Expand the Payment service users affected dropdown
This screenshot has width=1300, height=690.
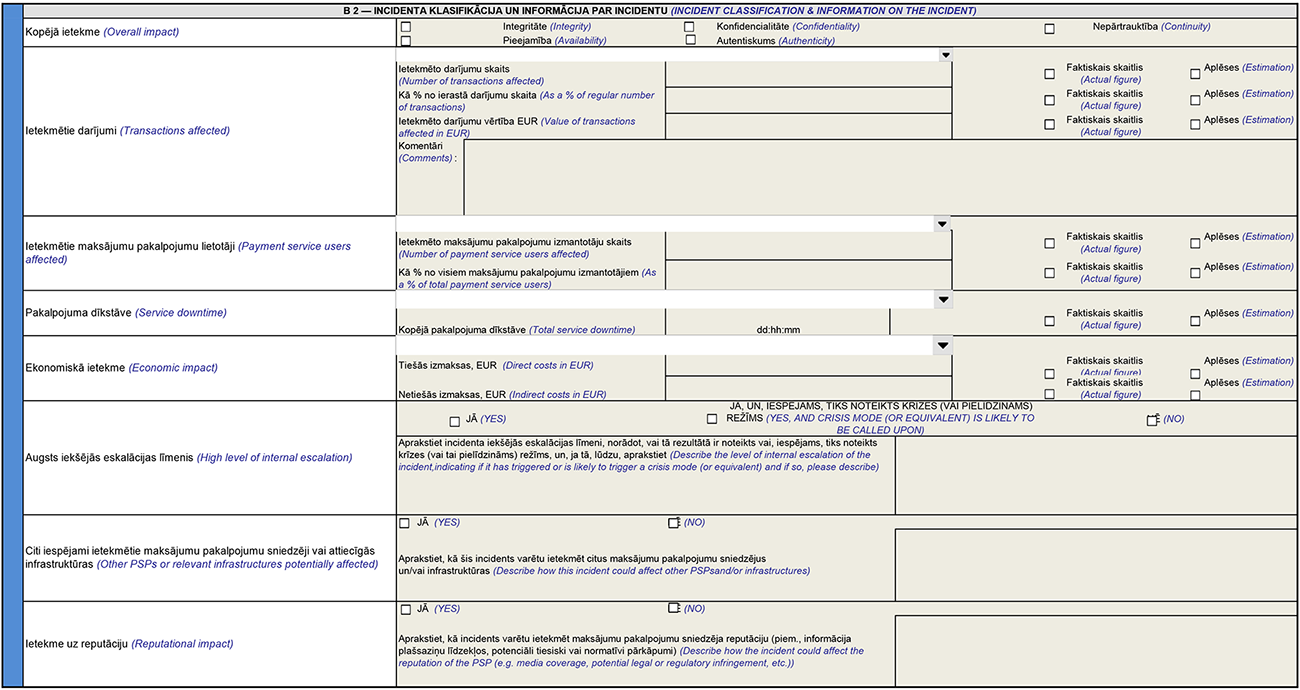tap(941, 225)
